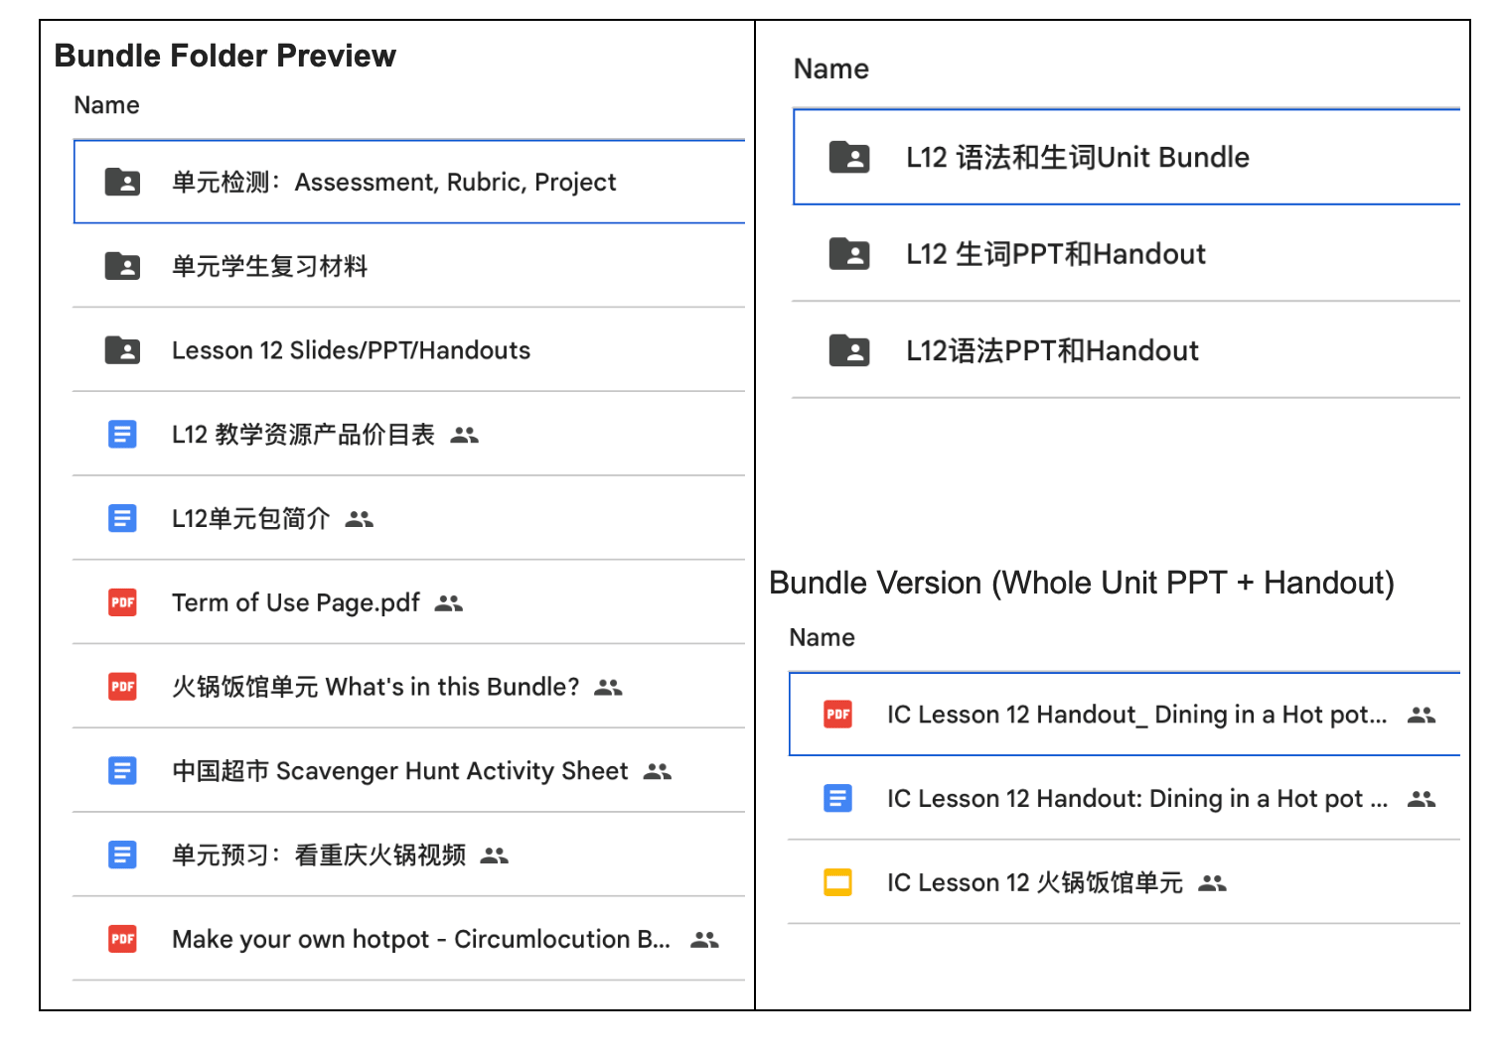Open Make your own hotpot Circumlocution PDF

420,939
